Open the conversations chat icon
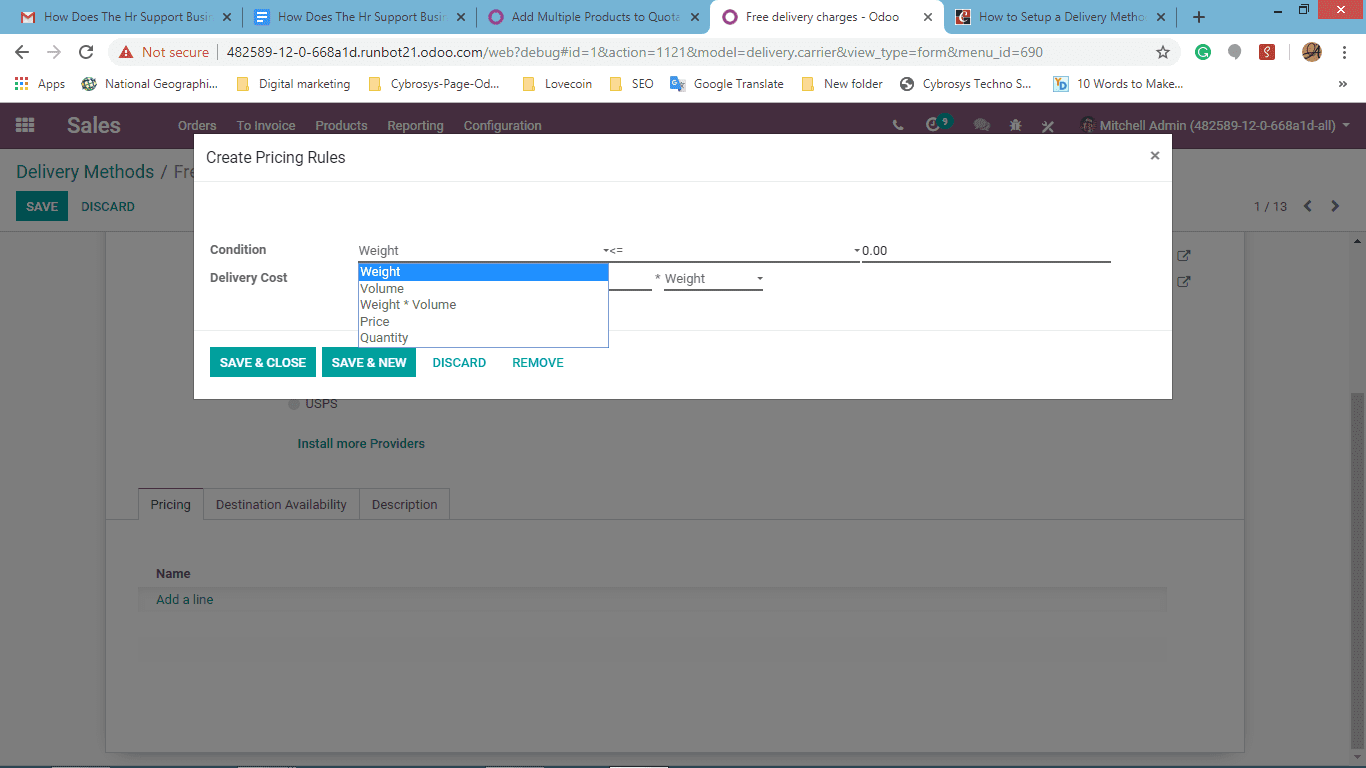 (982, 125)
